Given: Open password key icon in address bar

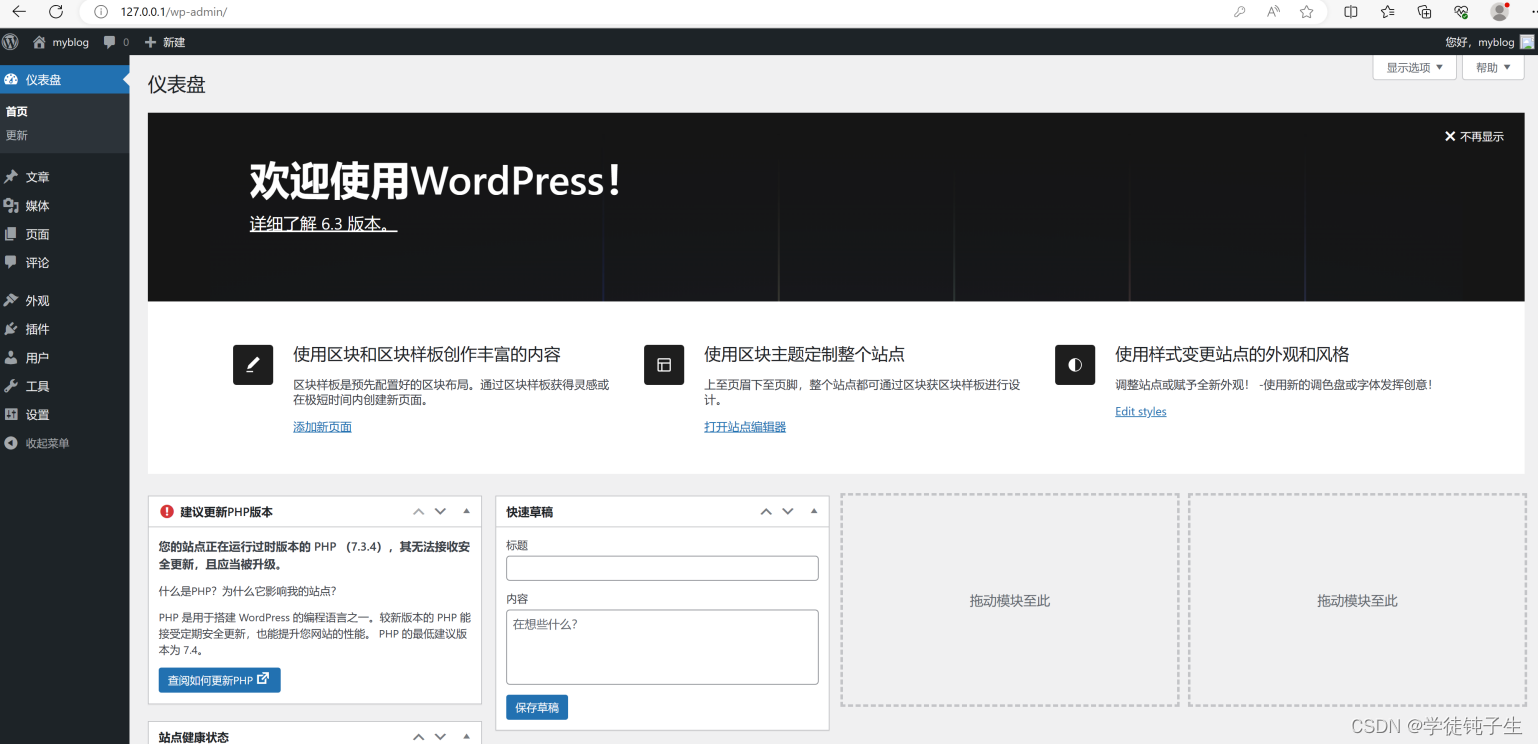Looking at the screenshot, I should (1240, 12).
